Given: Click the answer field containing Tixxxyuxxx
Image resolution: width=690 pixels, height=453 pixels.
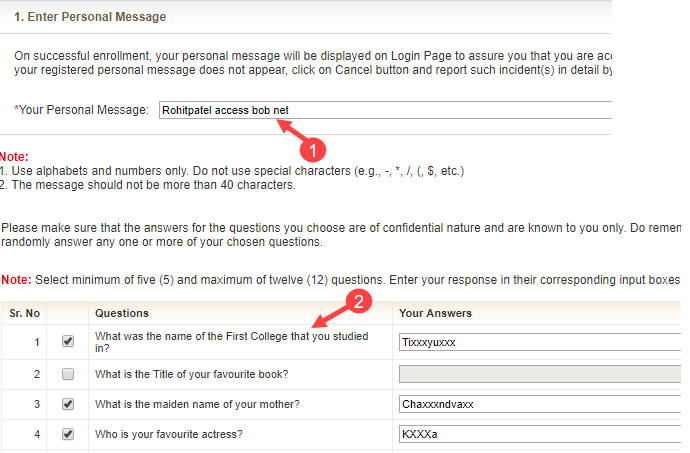Looking at the screenshot, I should tap(540, 342).
